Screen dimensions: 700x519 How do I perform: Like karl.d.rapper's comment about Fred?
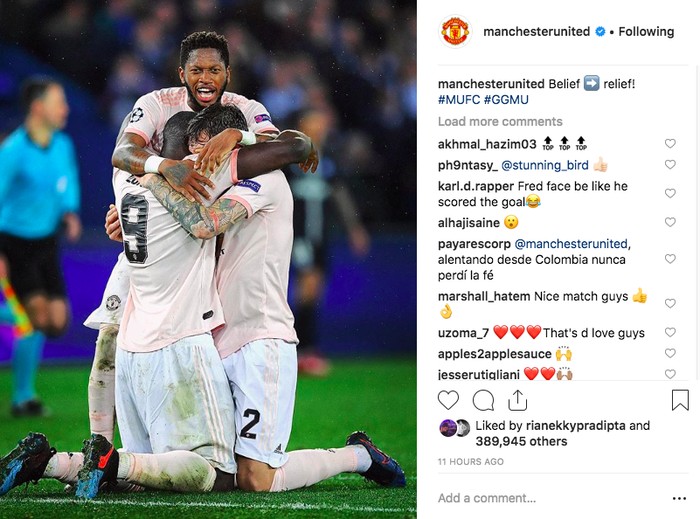tap(670, 193)
